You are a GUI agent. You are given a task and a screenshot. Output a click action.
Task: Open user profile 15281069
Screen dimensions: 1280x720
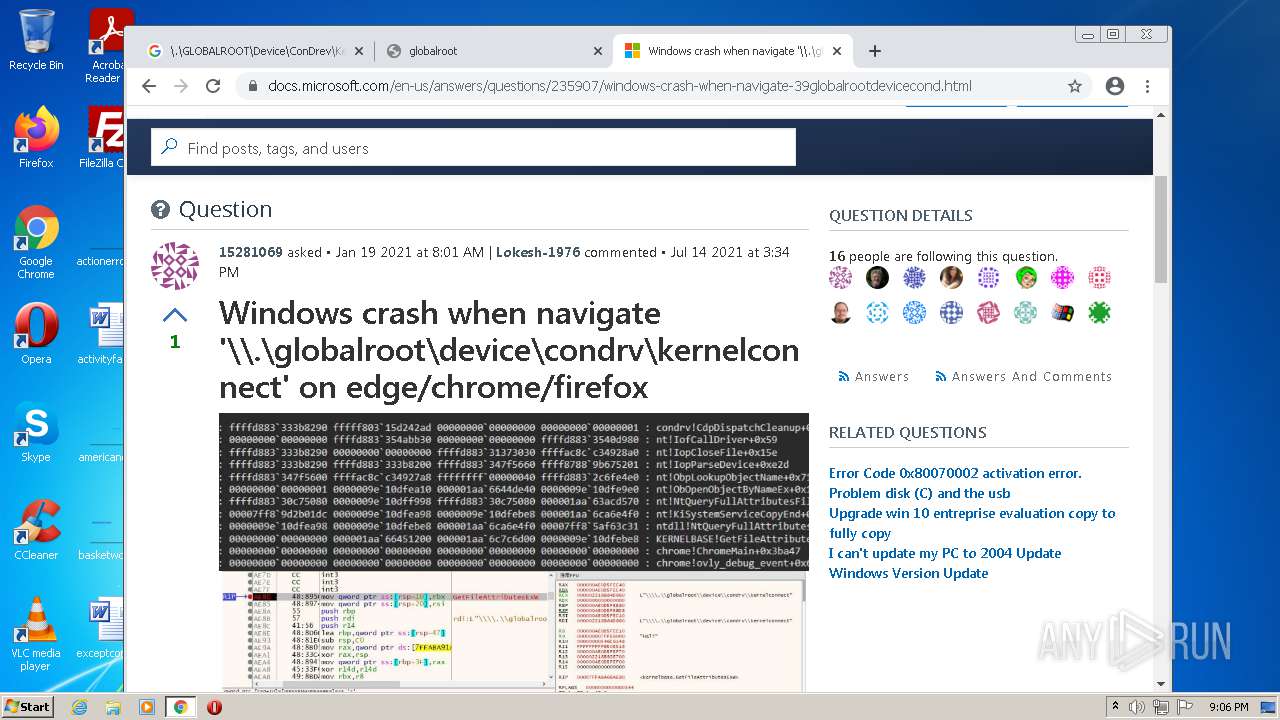251,252
